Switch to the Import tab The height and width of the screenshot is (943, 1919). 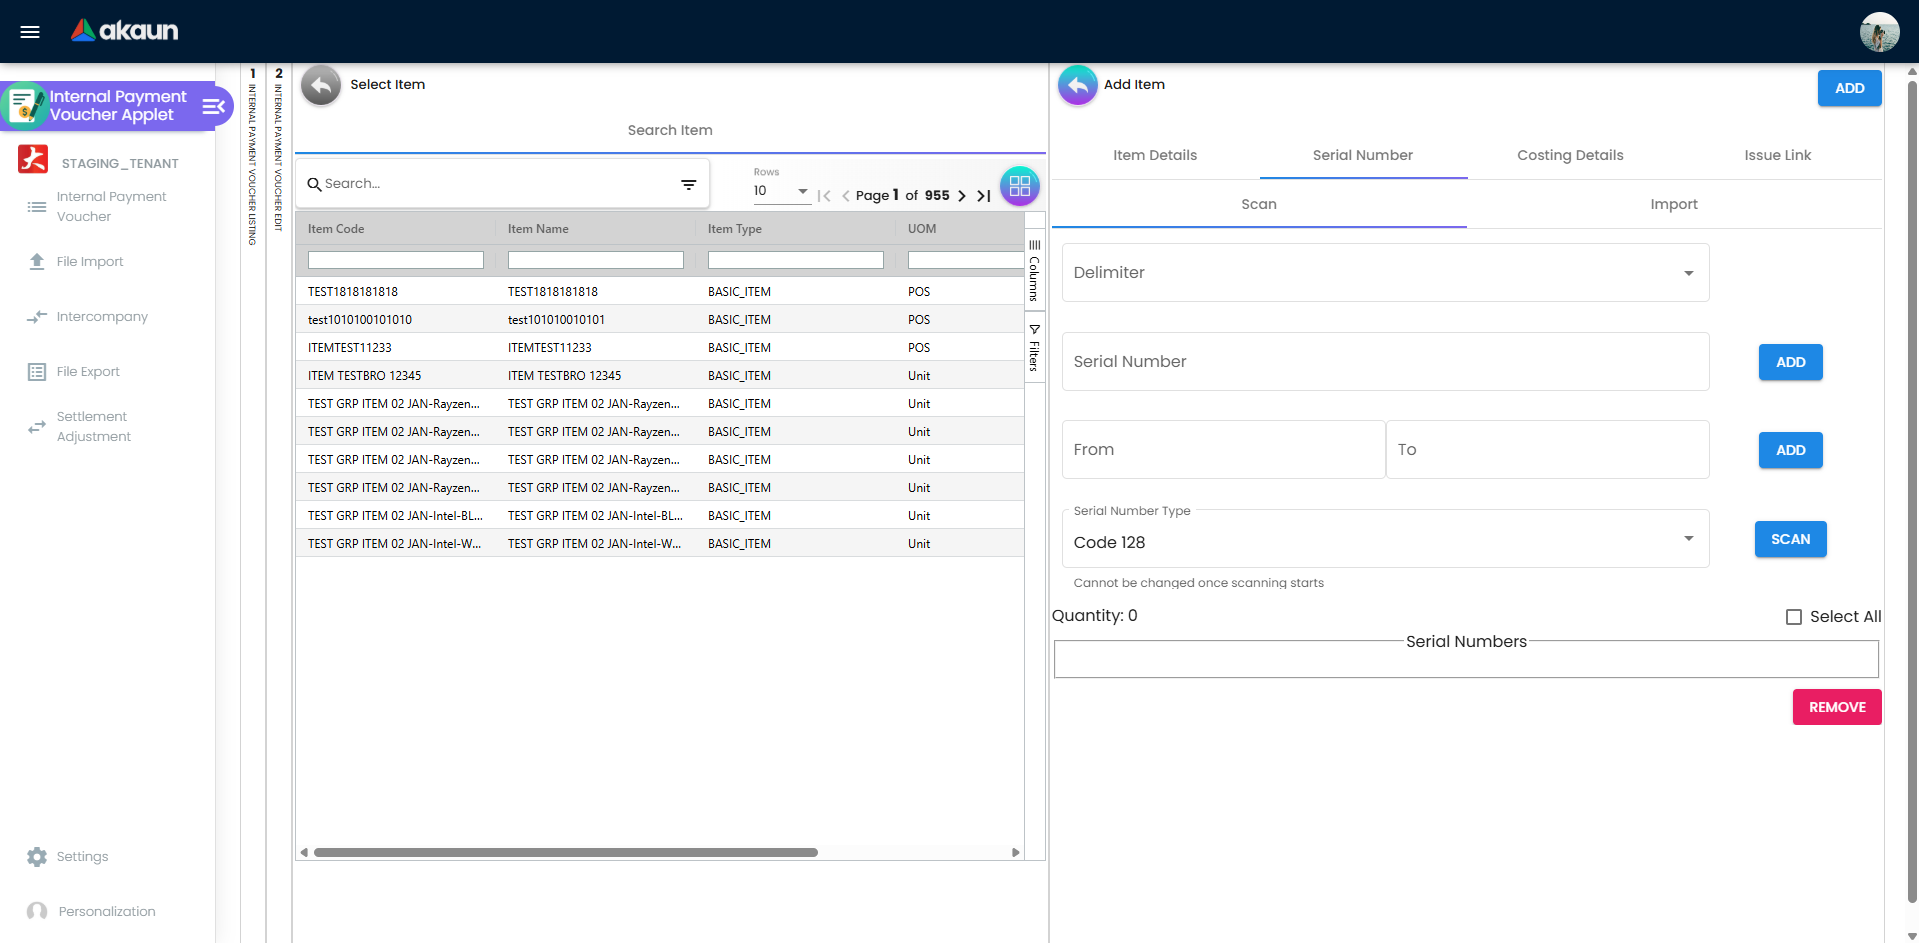click(x=1674, y=204)
